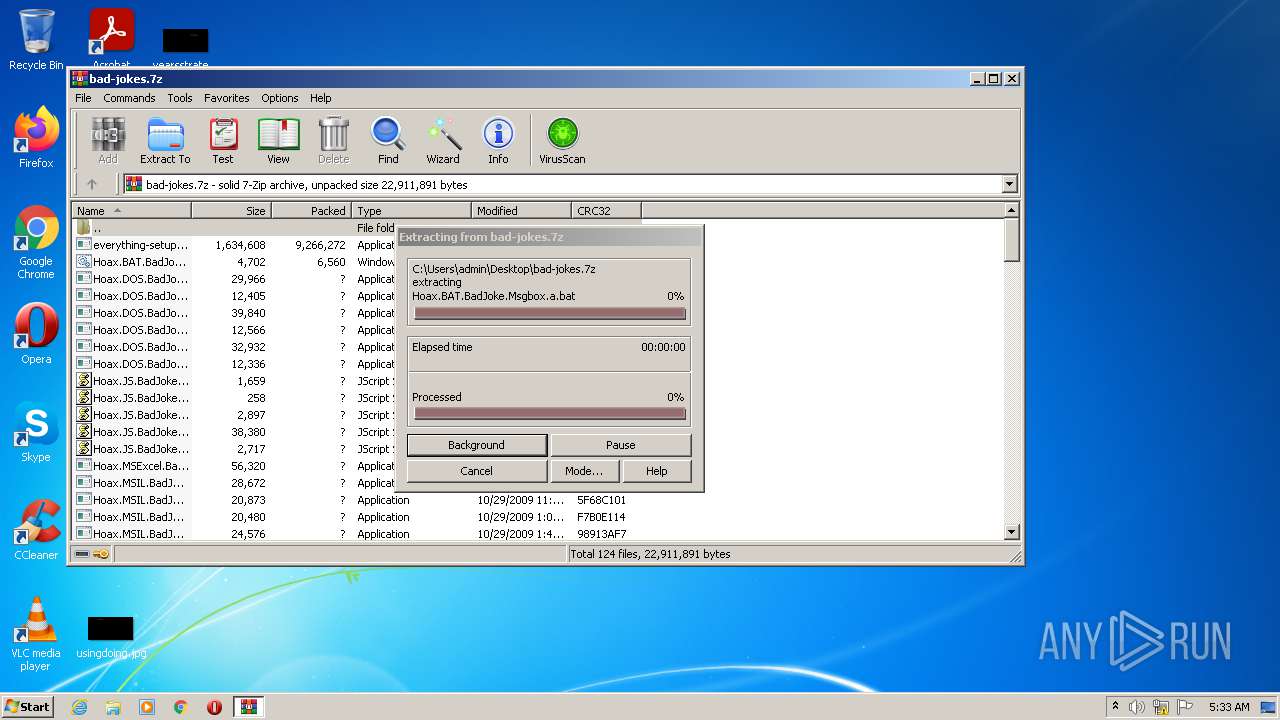Sort by Packed column header
1280x720 pixels.
pos(311,210)
